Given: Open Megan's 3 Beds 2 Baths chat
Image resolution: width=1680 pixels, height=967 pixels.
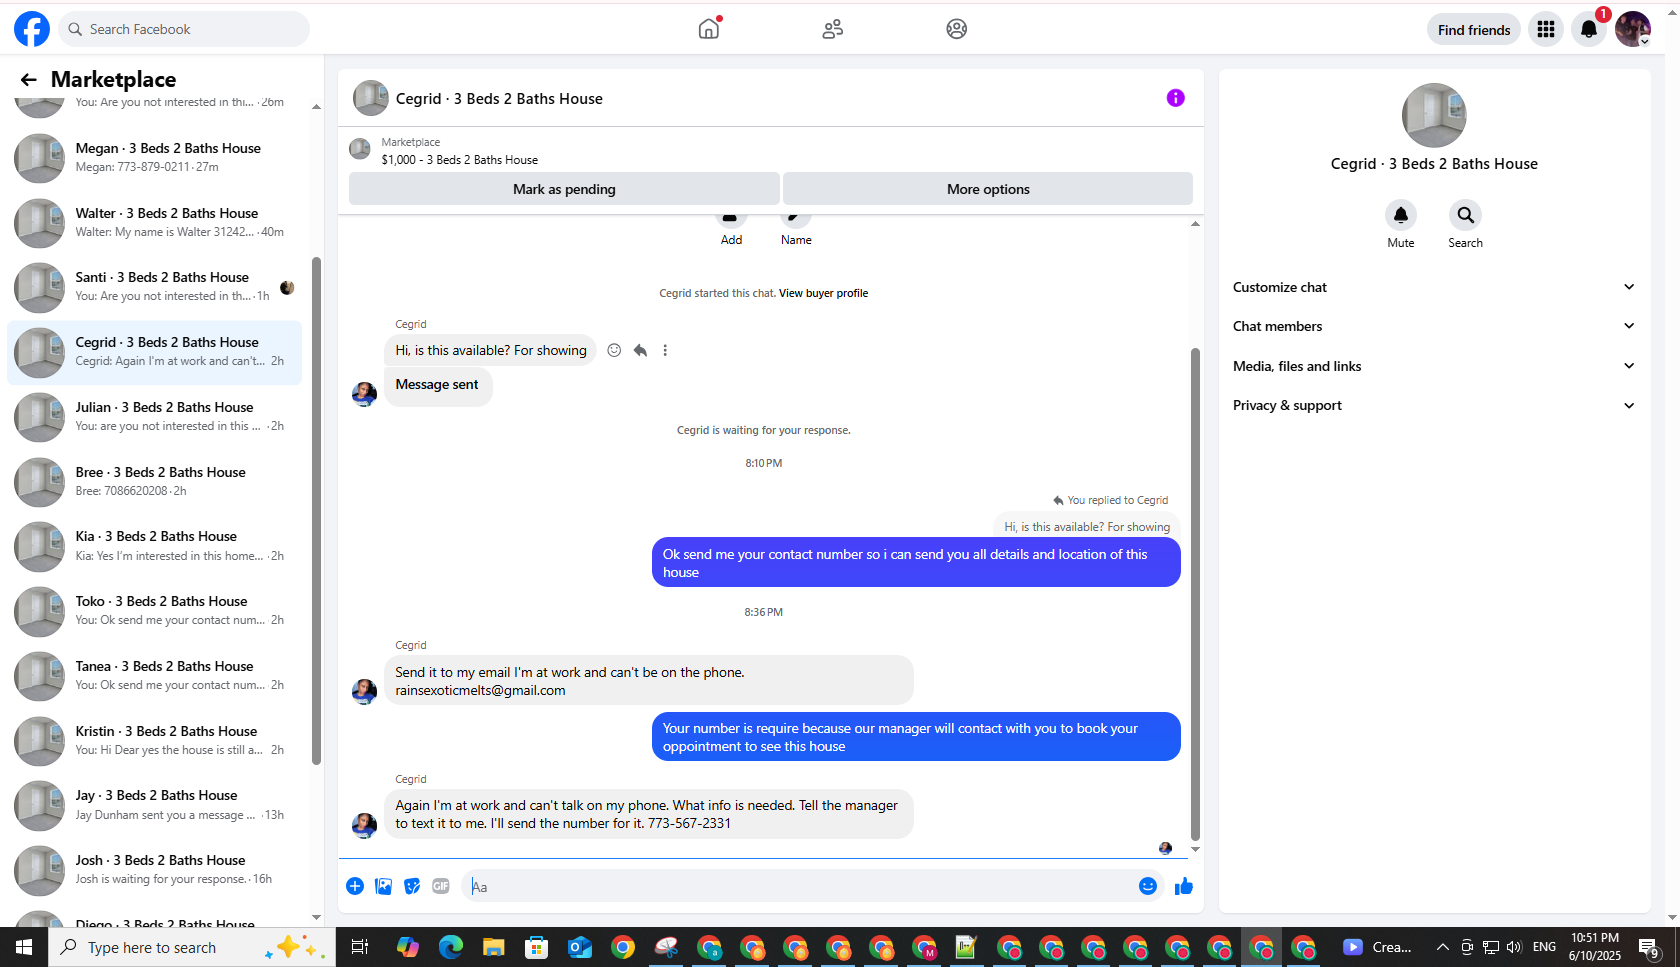Looking at the screenshot, I should tap(154, 158).
